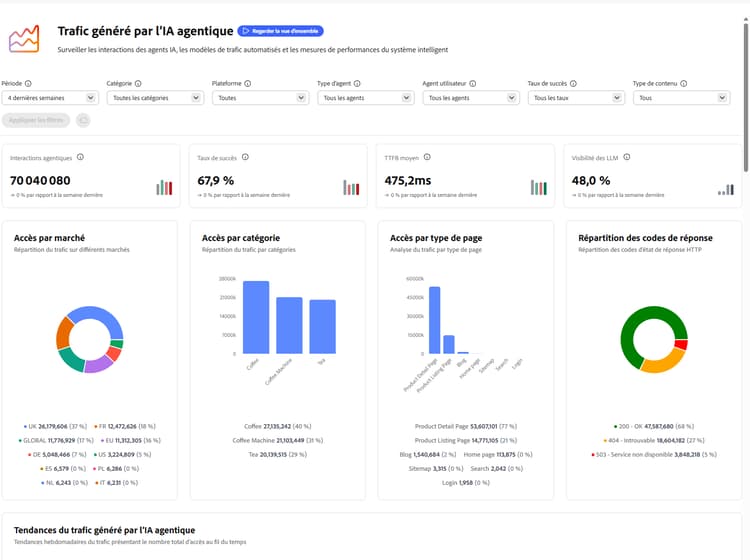Click mini bar chart on Interactions agentiques card
750x560 pixels.
[x=164, y=187]
